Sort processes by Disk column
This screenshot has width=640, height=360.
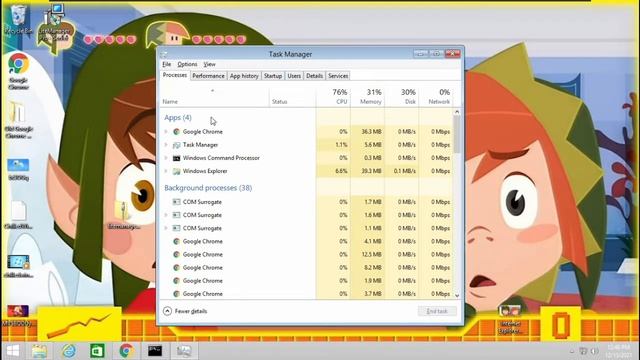coord(402,97)
